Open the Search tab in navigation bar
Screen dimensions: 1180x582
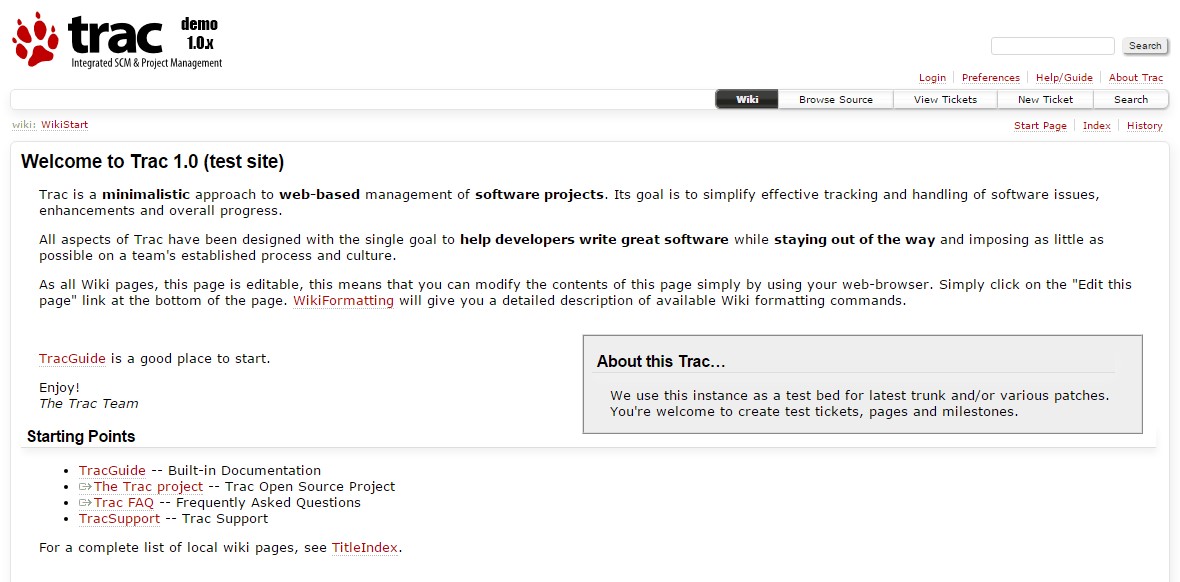click(1130, 99)
